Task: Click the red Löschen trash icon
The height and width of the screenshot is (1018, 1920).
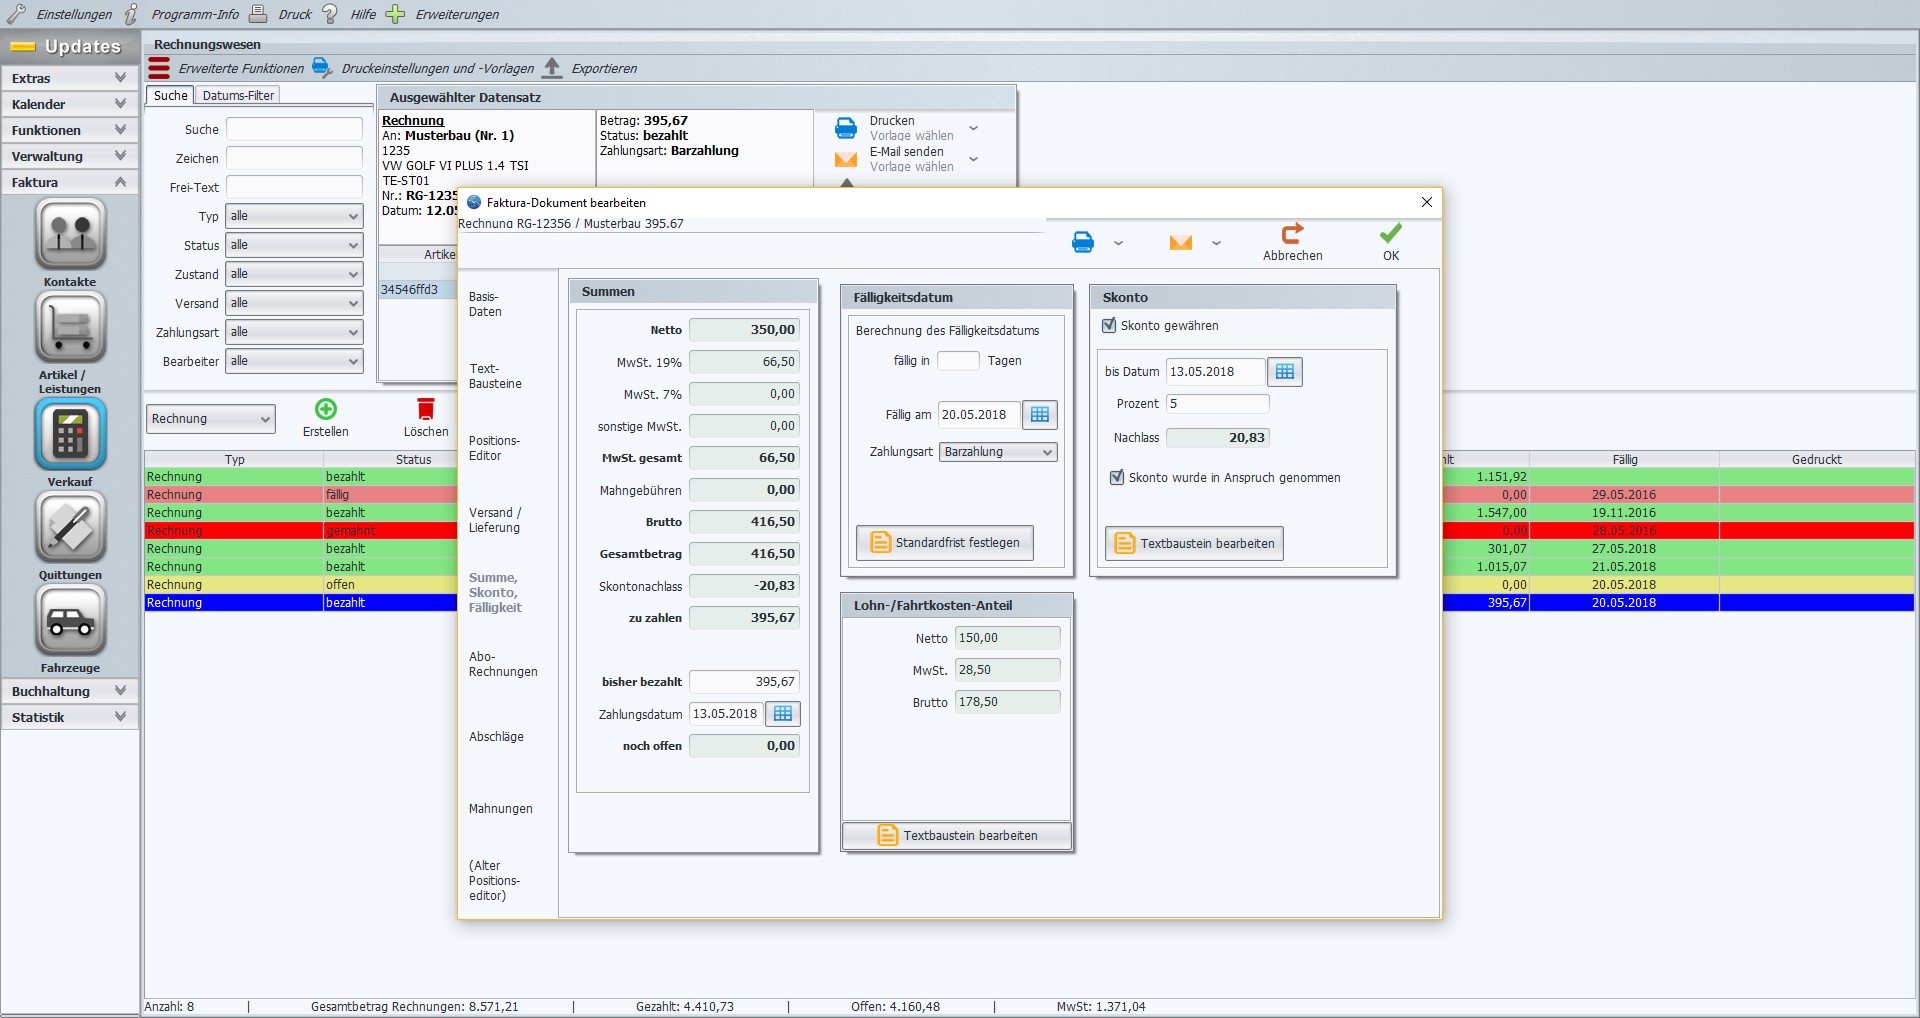Action: click(426, 409)
